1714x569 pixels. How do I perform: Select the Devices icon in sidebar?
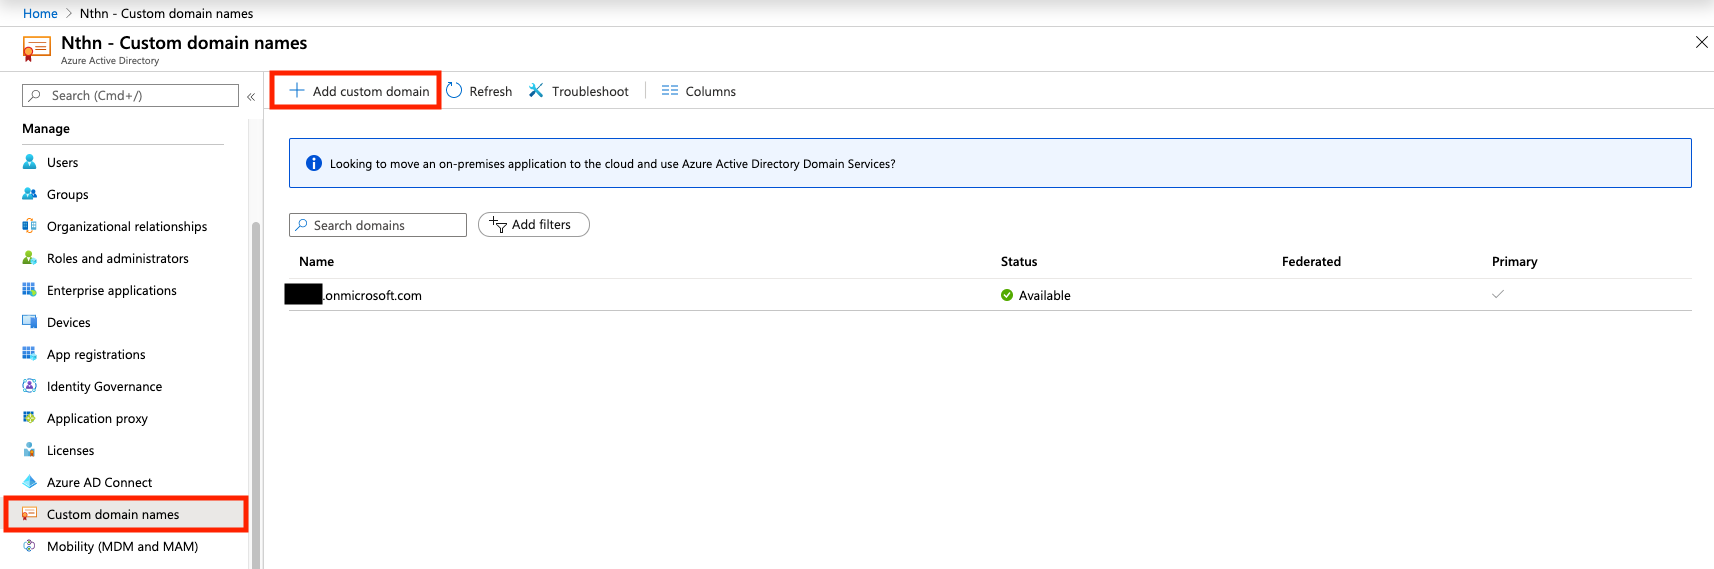(30, 322)
